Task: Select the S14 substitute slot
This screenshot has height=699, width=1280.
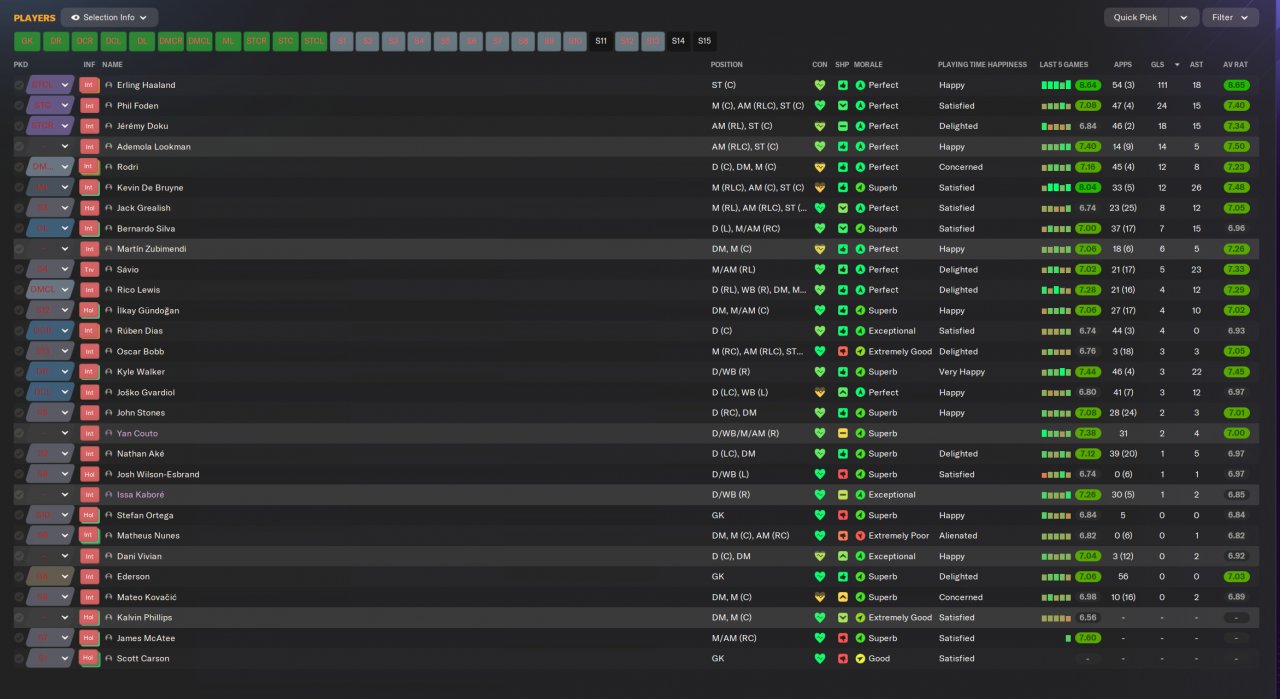Action: 678,41
